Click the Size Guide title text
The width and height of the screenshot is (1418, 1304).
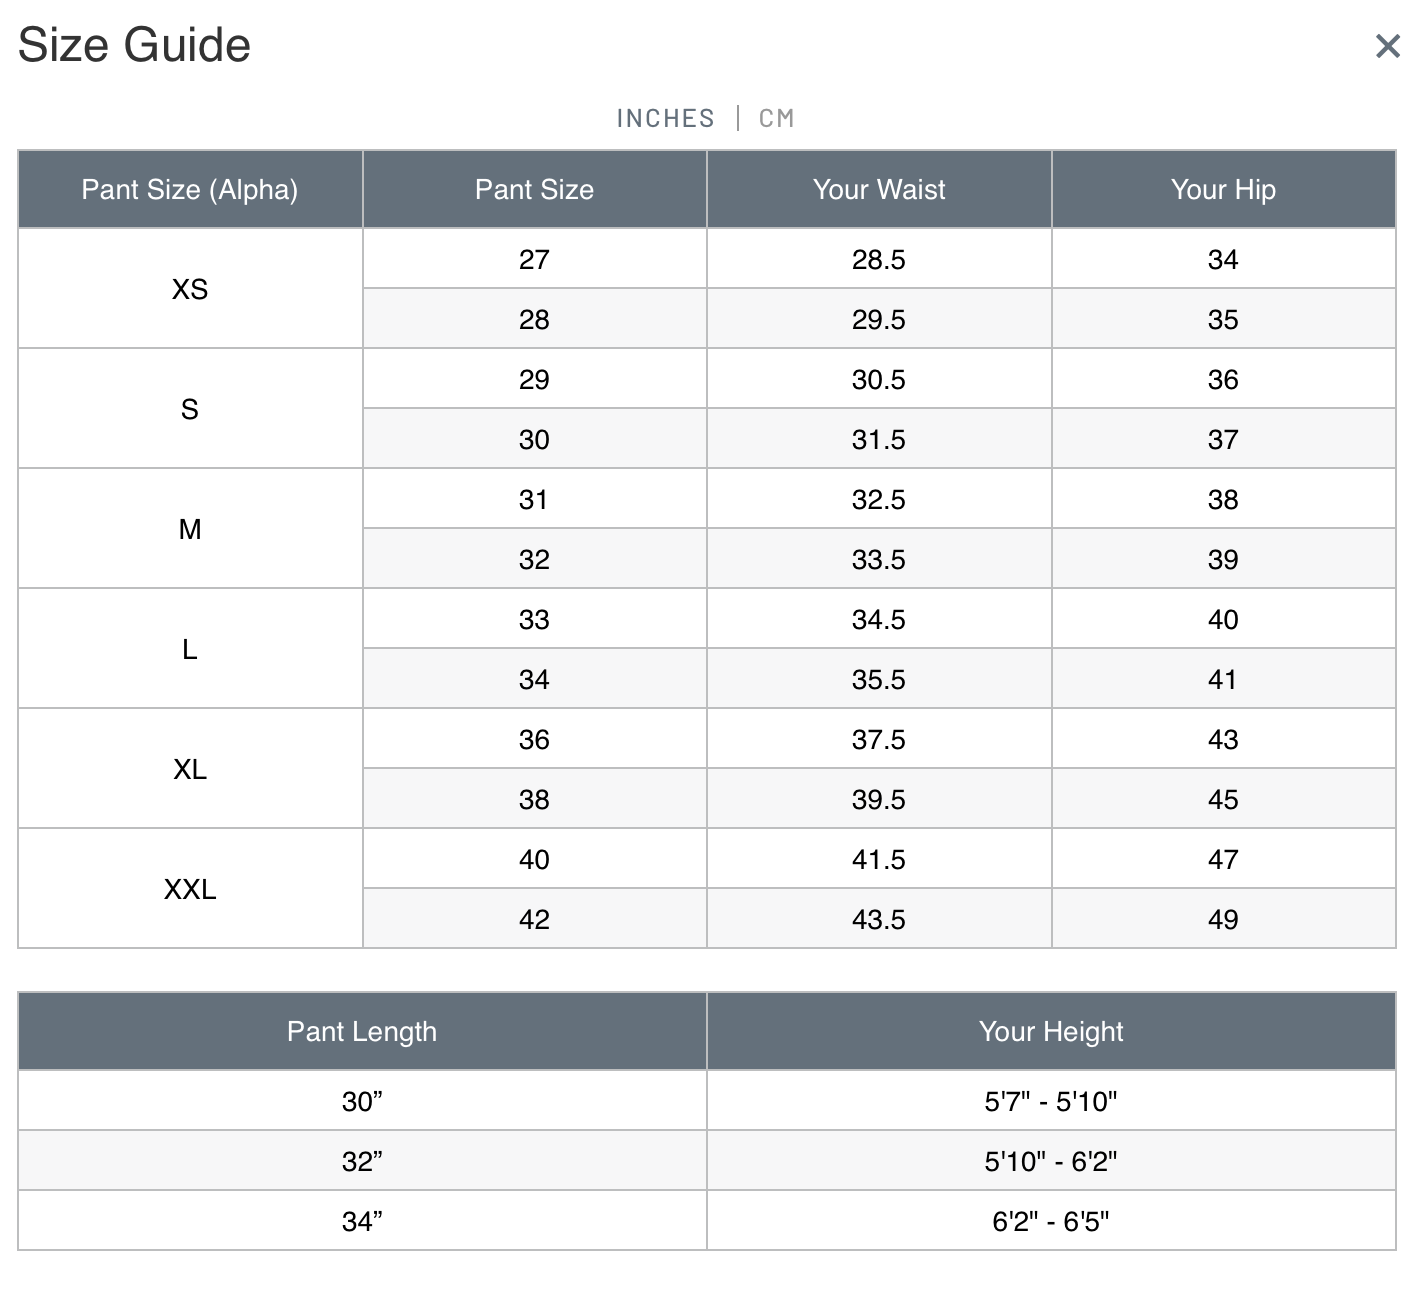point(134,46)
